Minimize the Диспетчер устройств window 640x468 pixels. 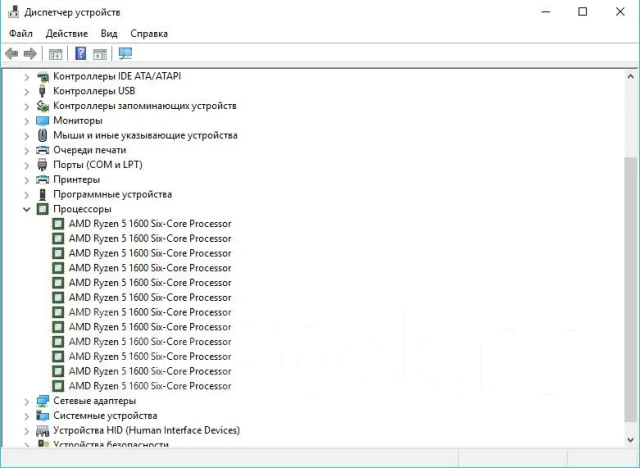point(546,12)
